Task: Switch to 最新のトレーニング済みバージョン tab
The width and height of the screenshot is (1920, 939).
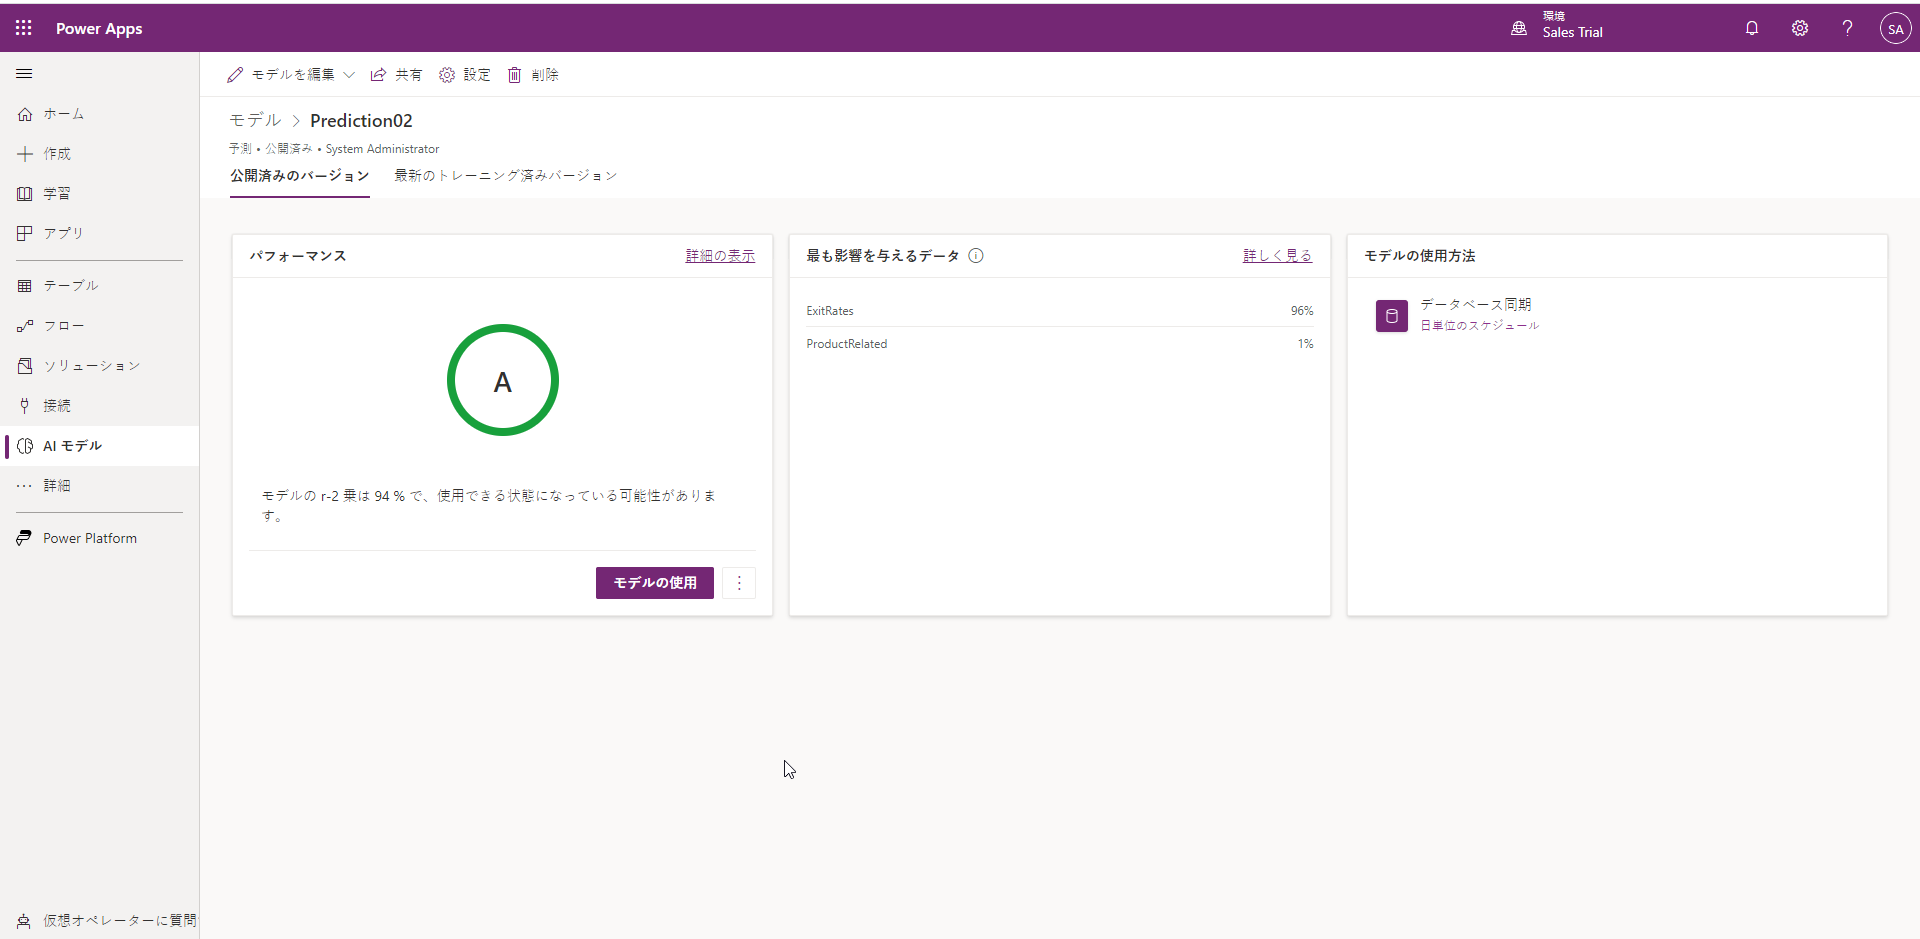Action: [x=506, y=176]
